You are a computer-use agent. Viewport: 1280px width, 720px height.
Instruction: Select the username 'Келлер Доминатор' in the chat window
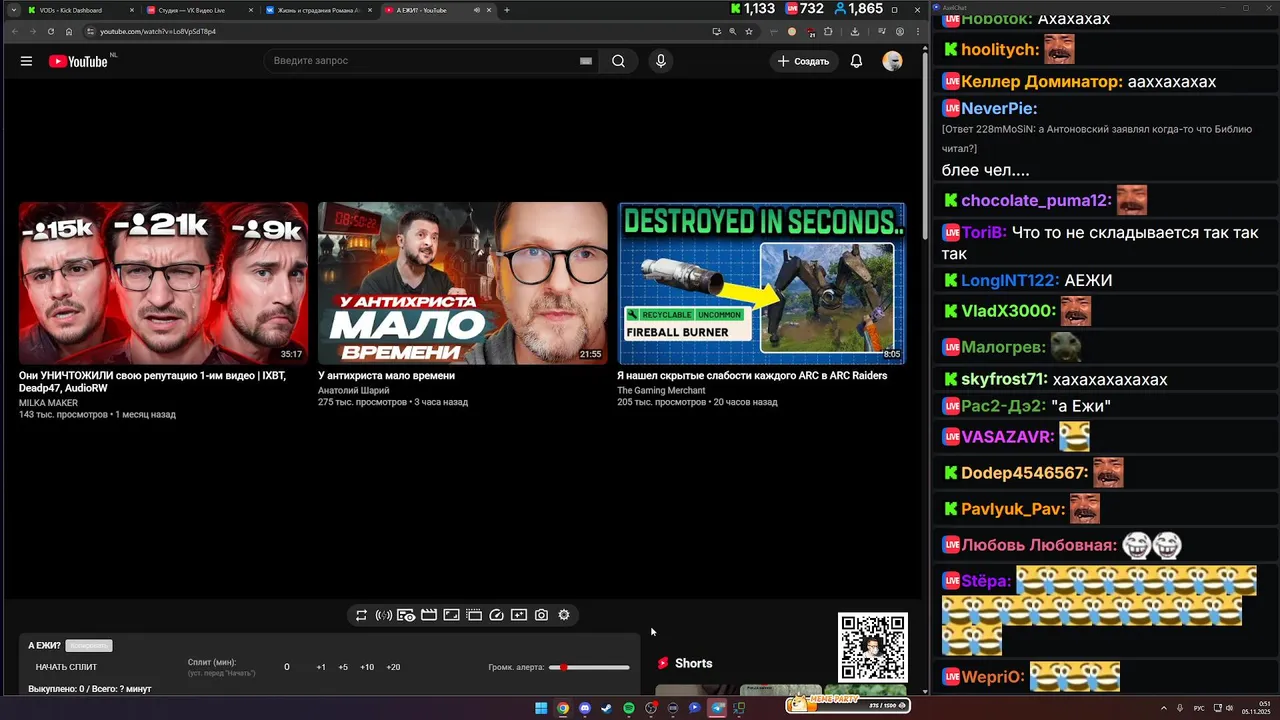coord(1041,82)
